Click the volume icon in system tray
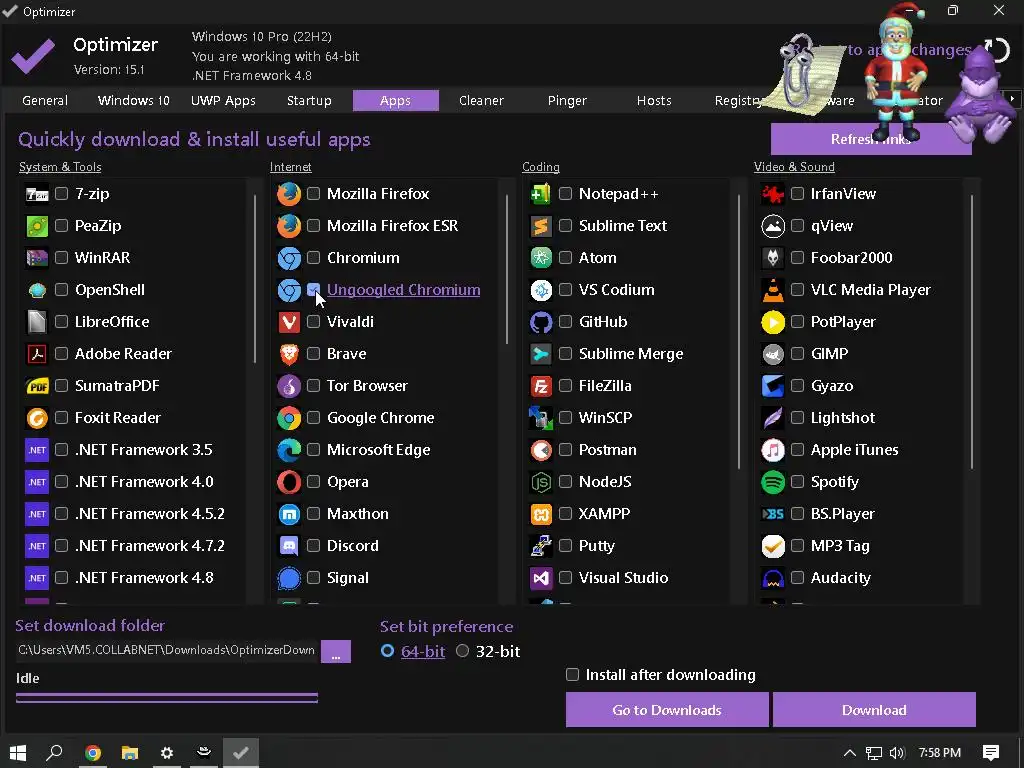 tap(897, 753)
